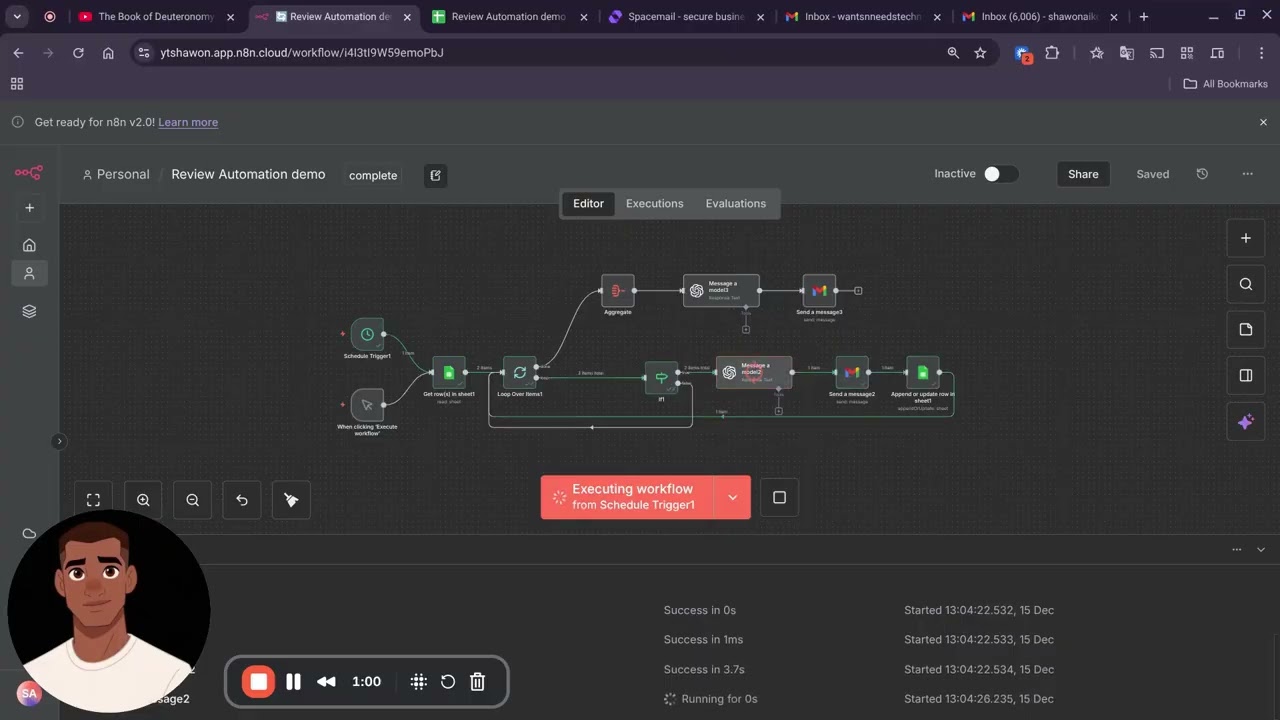Select the Get row(s) in sheet1 node
The height and width of the screenshot is (720, 1280).
[x=449, y=373]
